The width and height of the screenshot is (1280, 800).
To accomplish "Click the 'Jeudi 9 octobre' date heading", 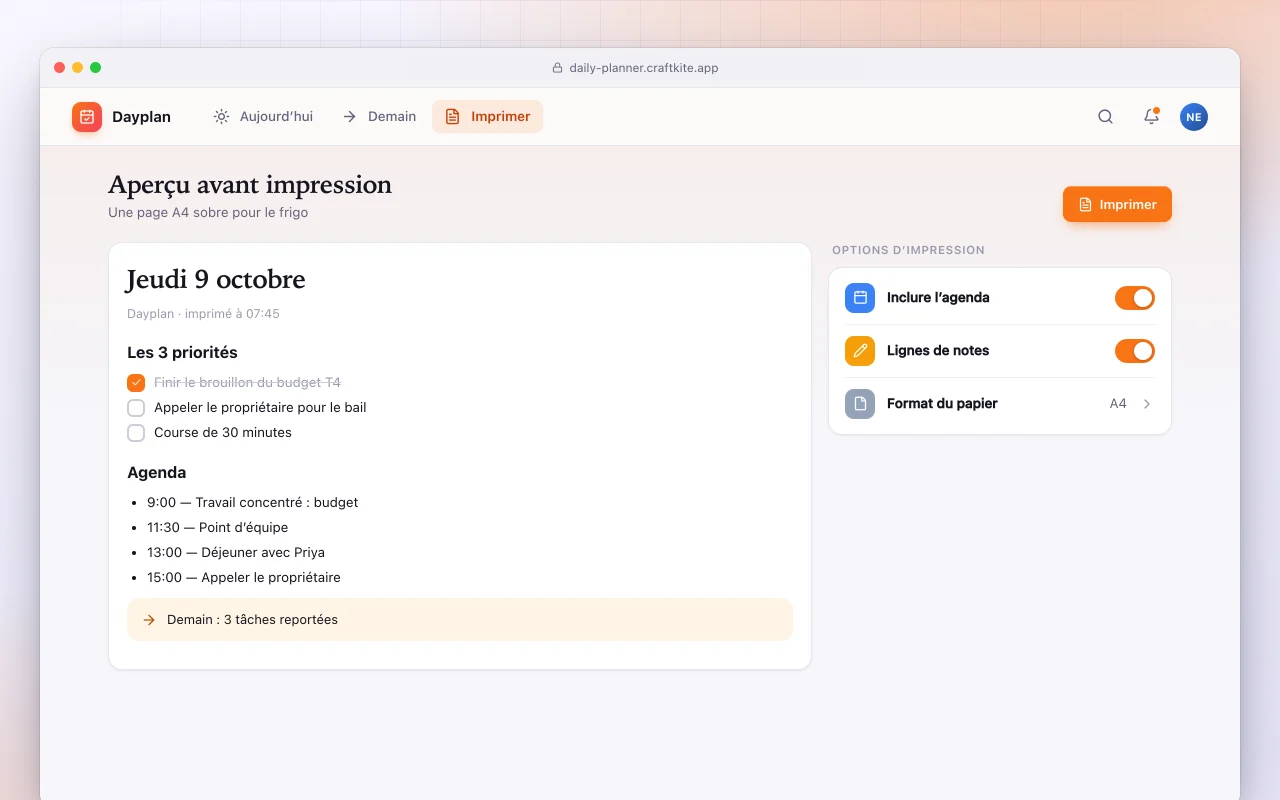I will [x=216, y=280].
